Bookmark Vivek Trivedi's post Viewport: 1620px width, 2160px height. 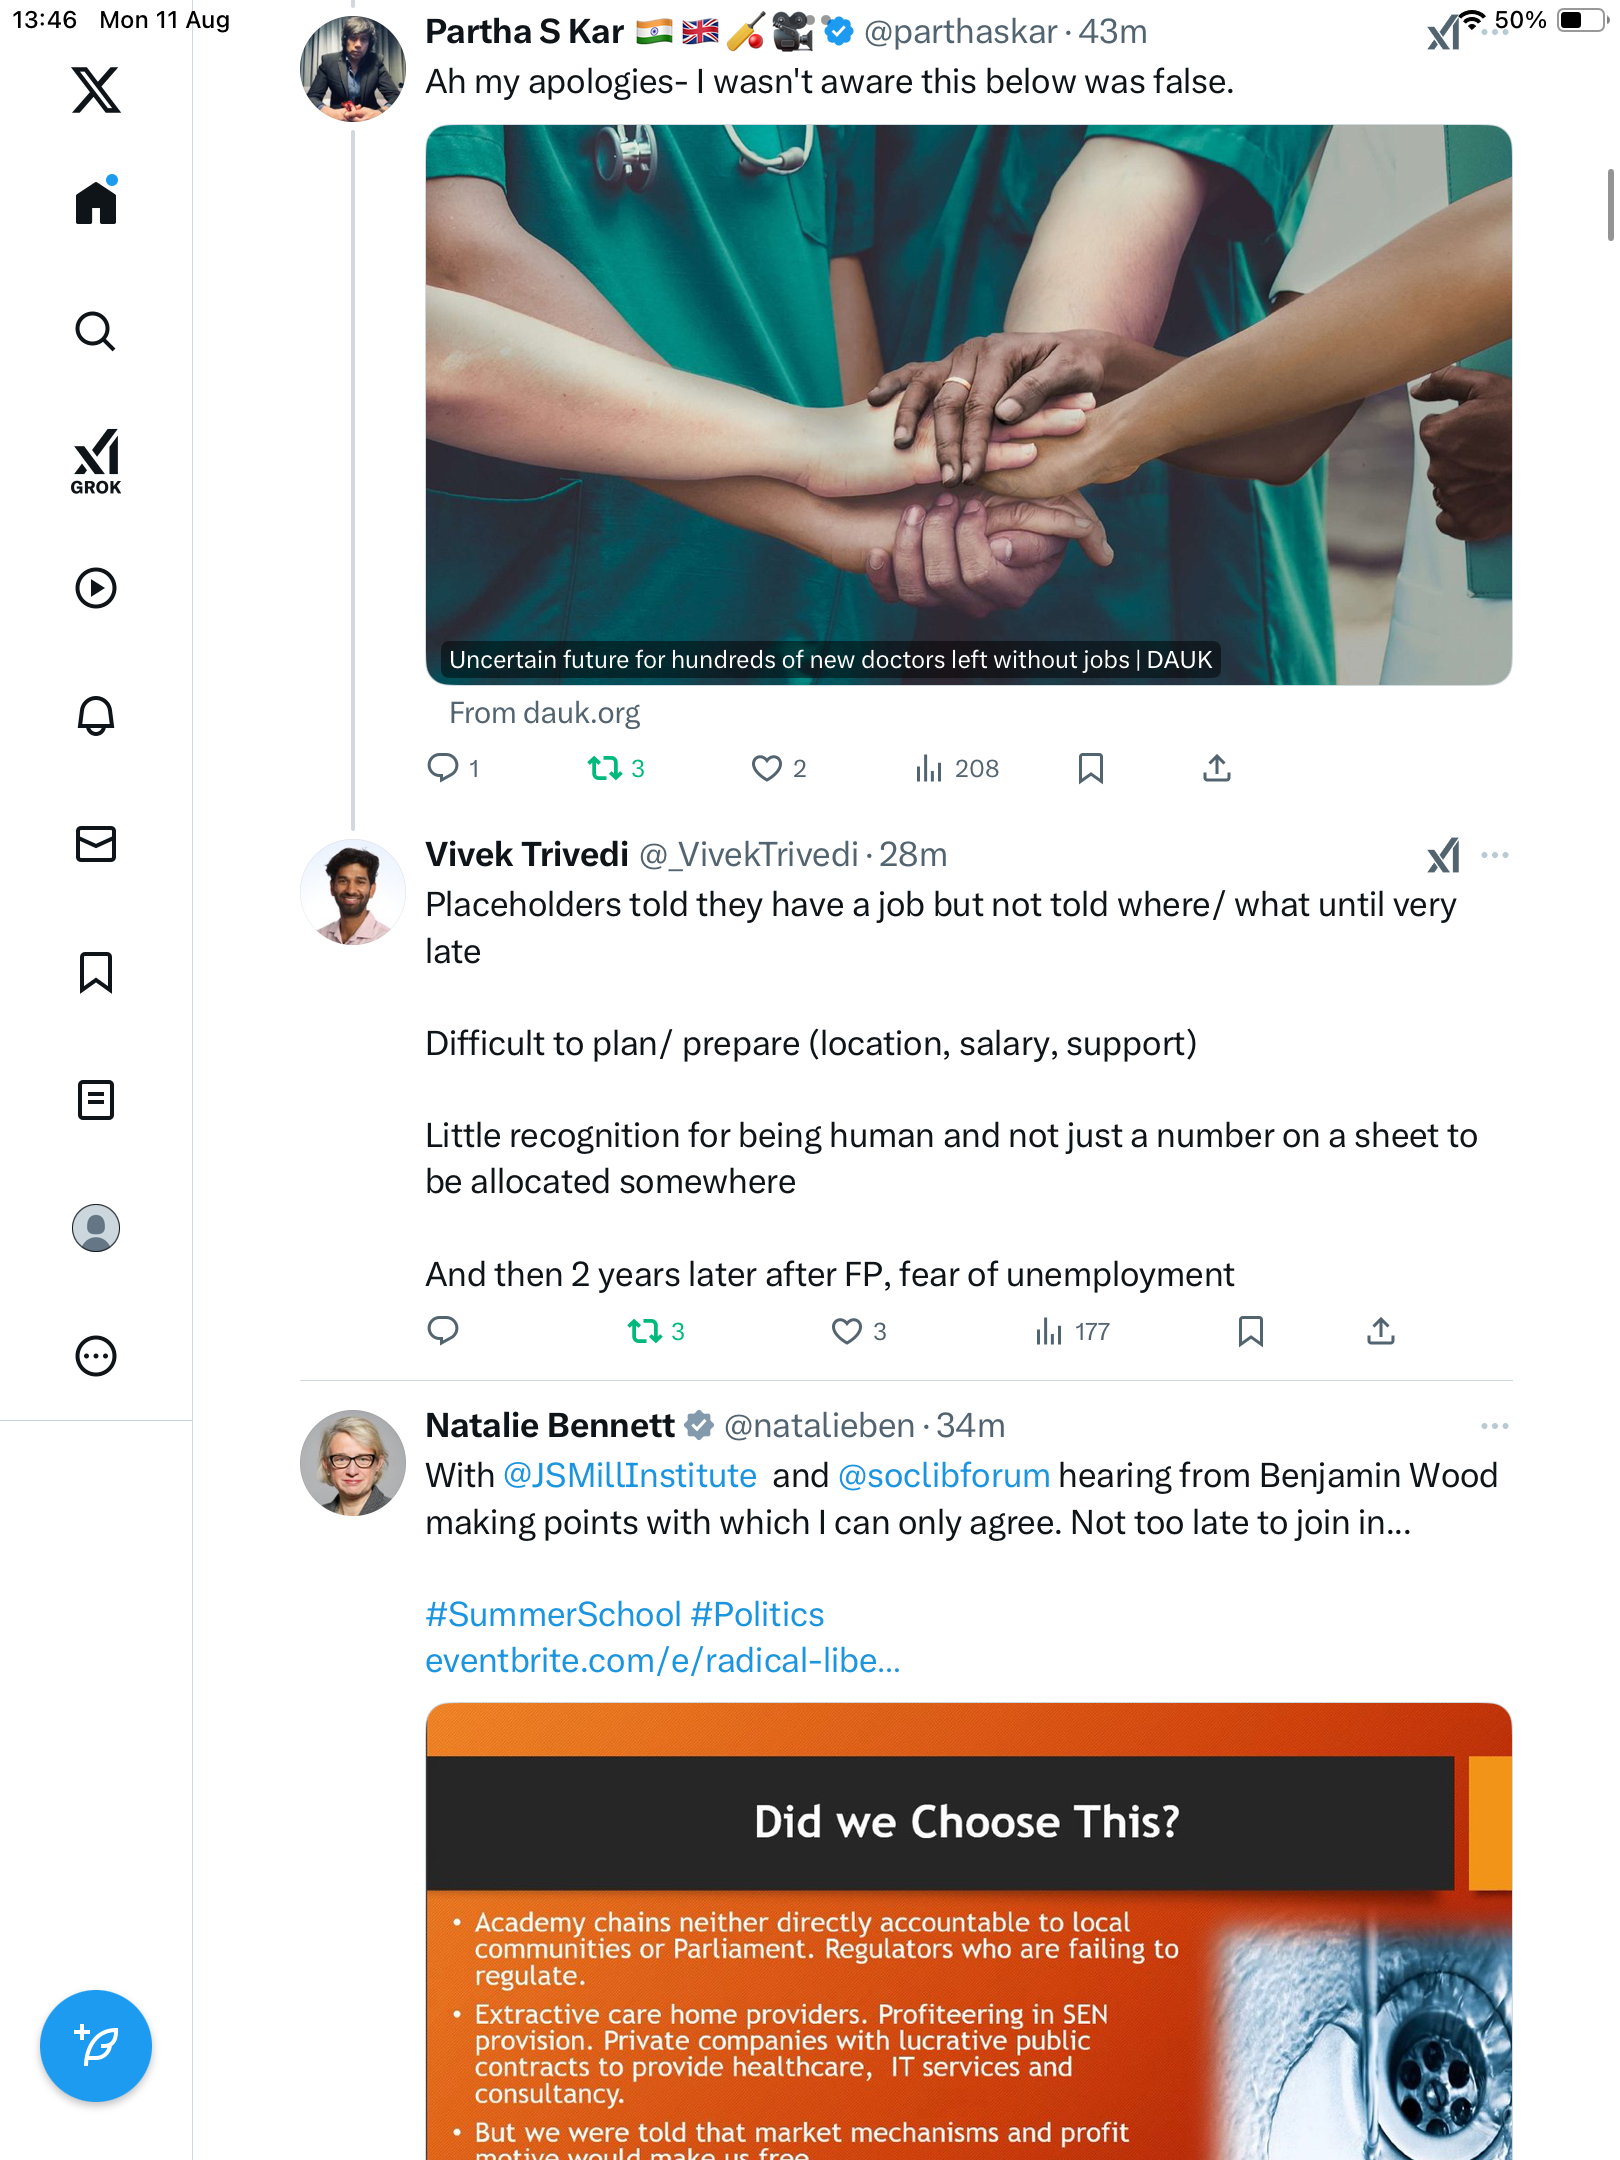[x=1251, y=1331]
